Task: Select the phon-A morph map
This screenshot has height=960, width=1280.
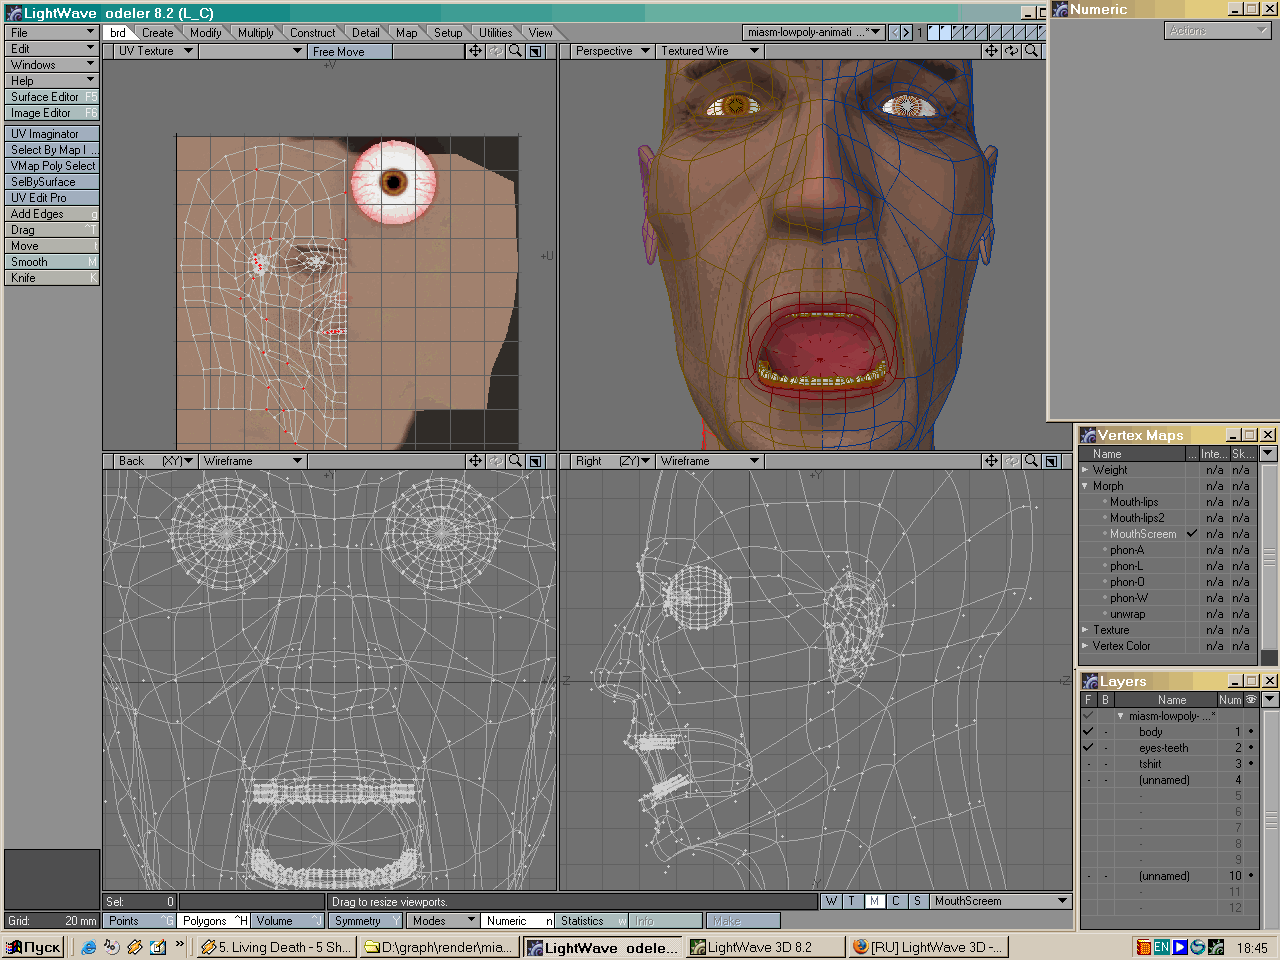Action: (x=1126, y=550)
